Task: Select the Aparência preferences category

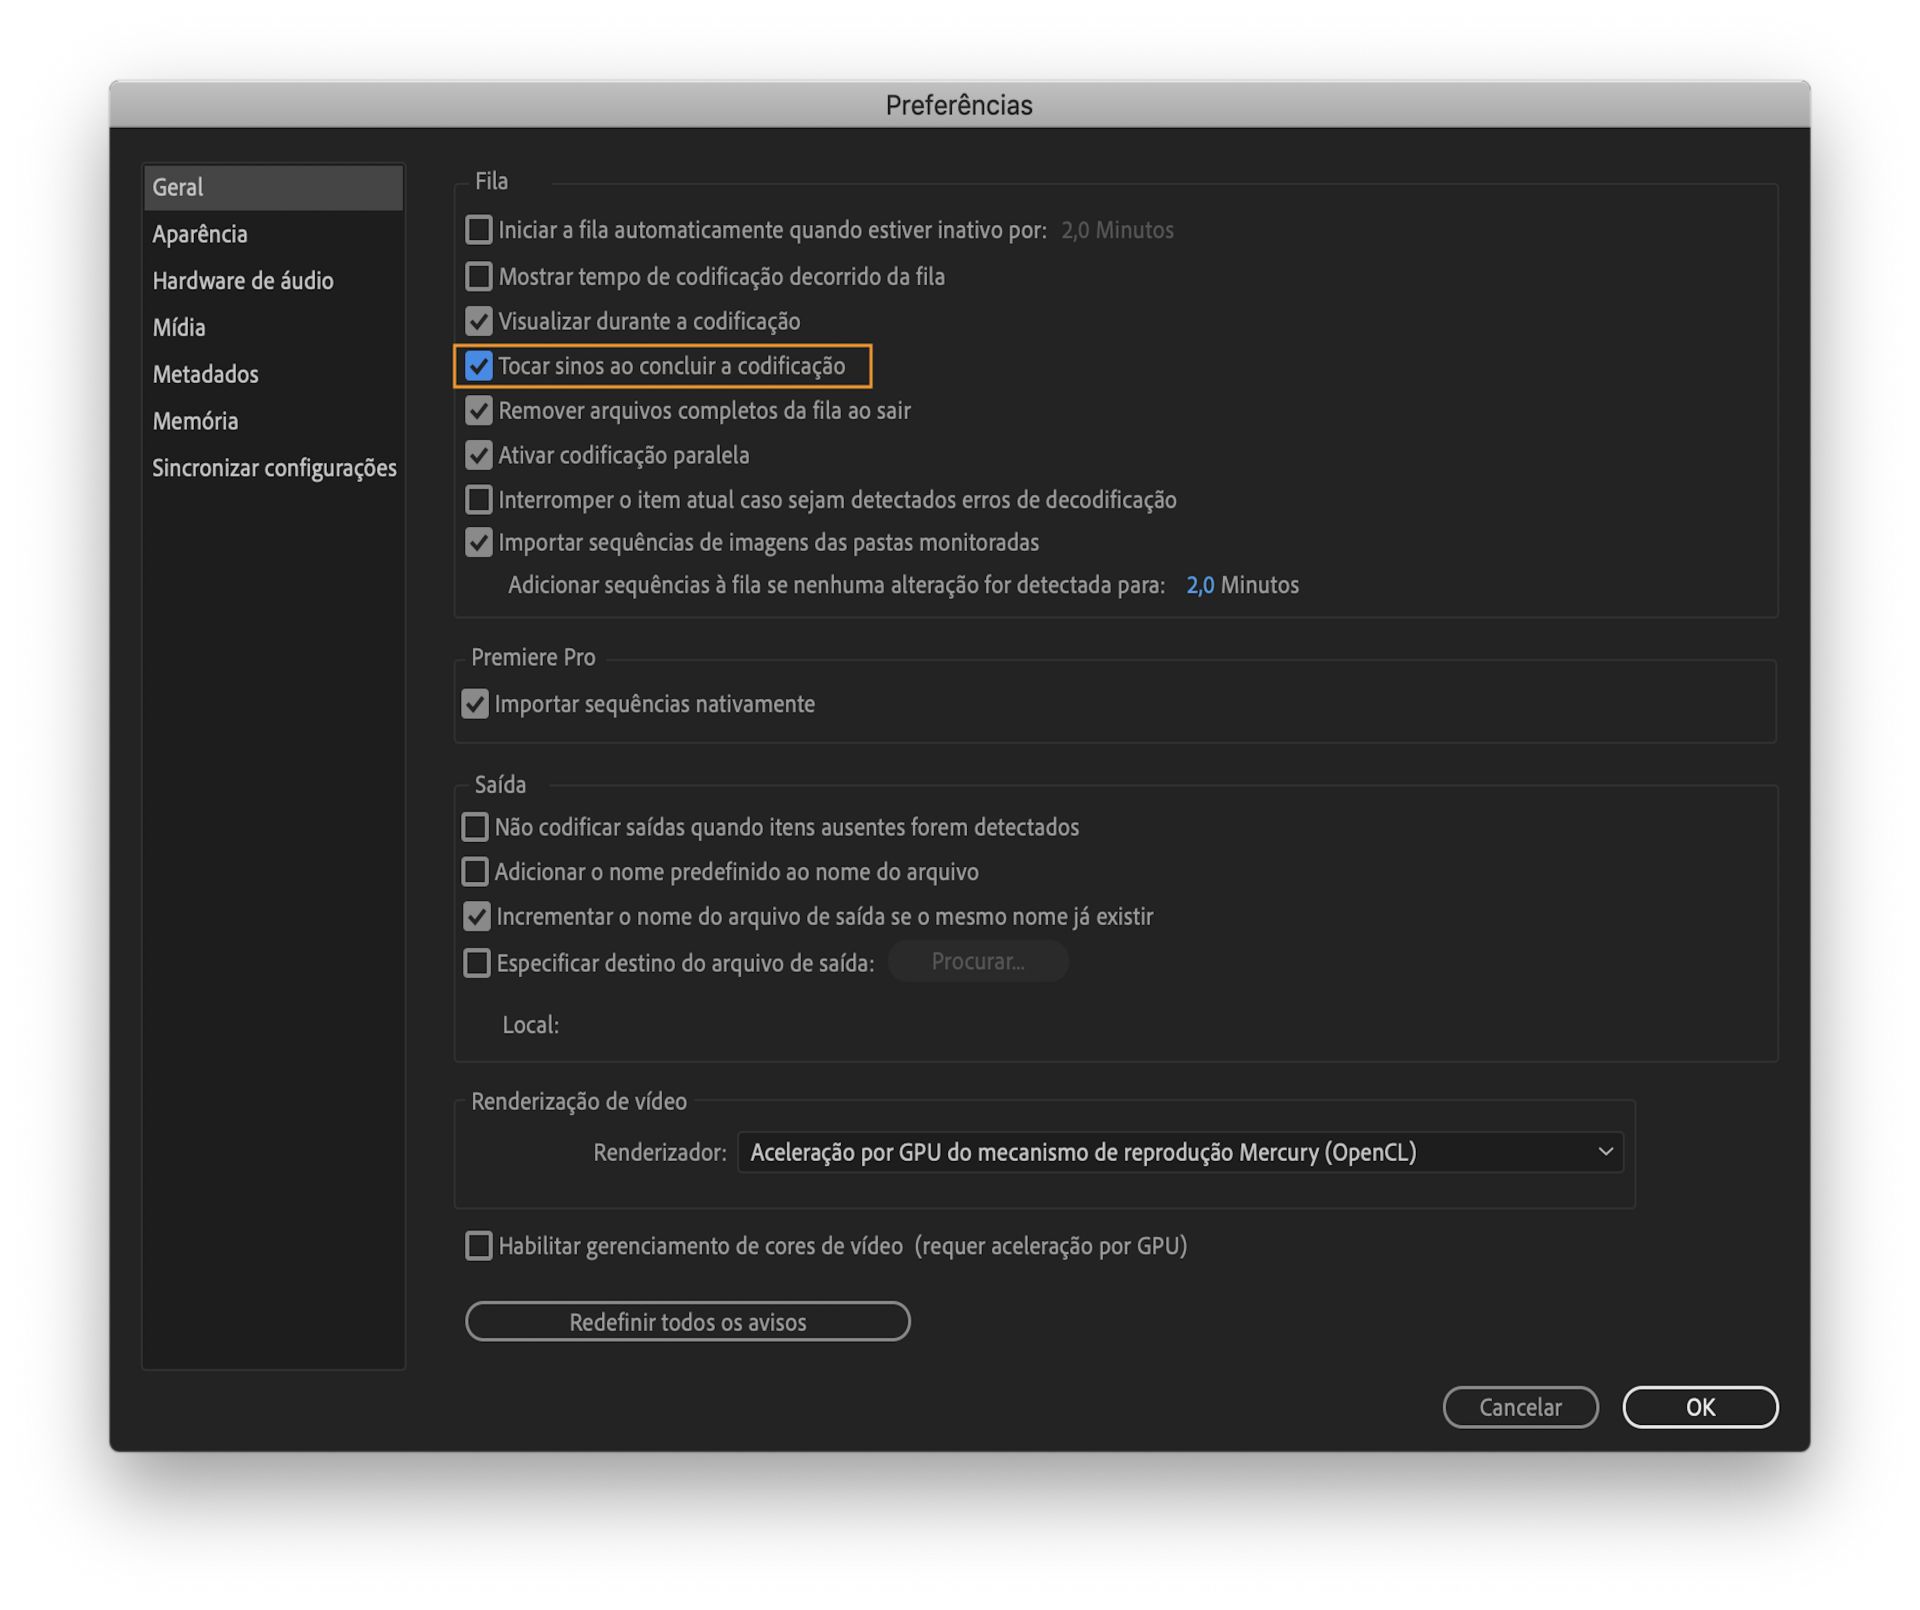Action: tap(200, 234)
